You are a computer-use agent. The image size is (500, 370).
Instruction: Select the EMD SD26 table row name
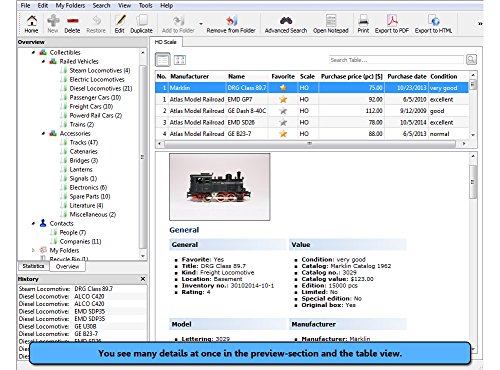tap(241, 122)
